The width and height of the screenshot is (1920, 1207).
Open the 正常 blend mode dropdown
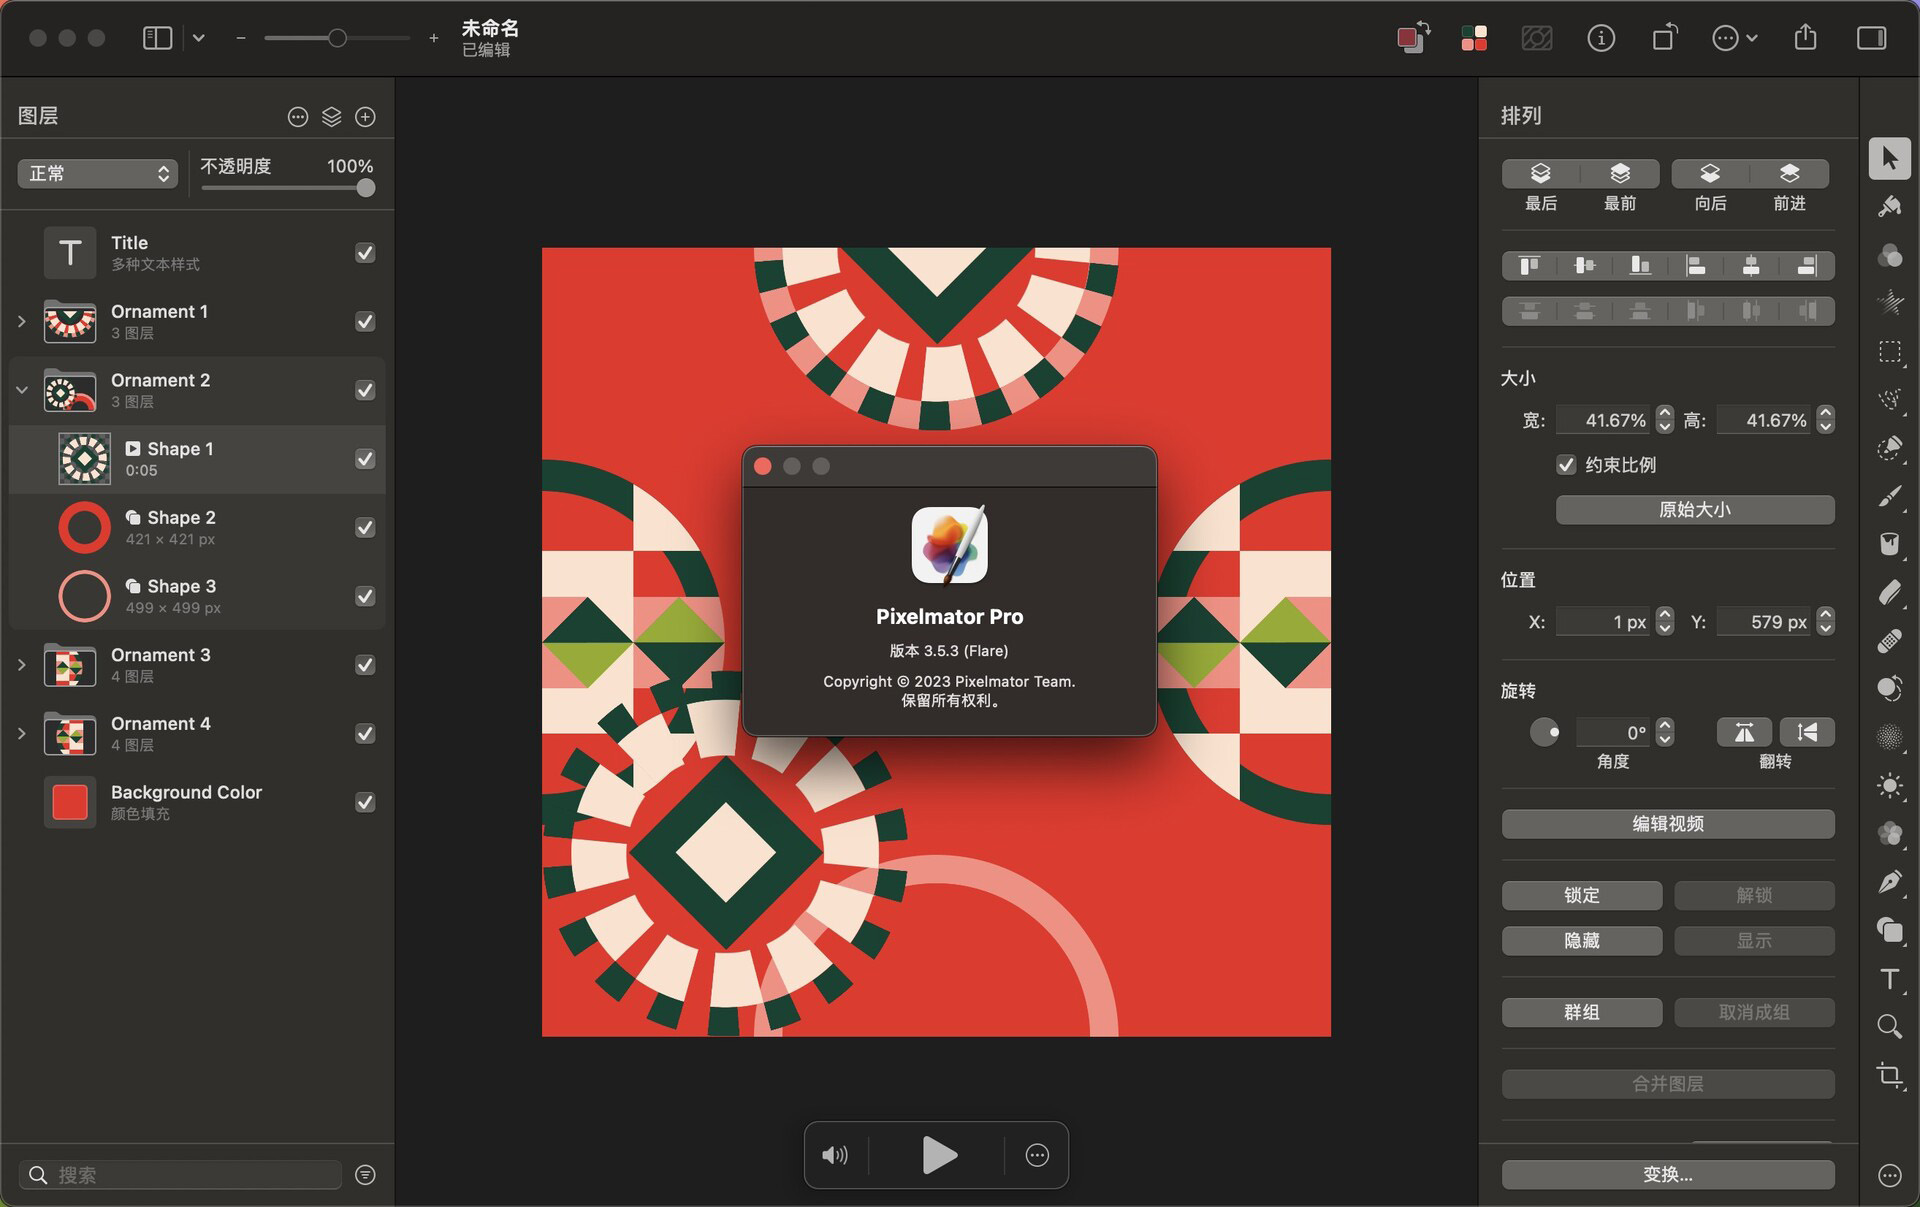coord(98,174)
